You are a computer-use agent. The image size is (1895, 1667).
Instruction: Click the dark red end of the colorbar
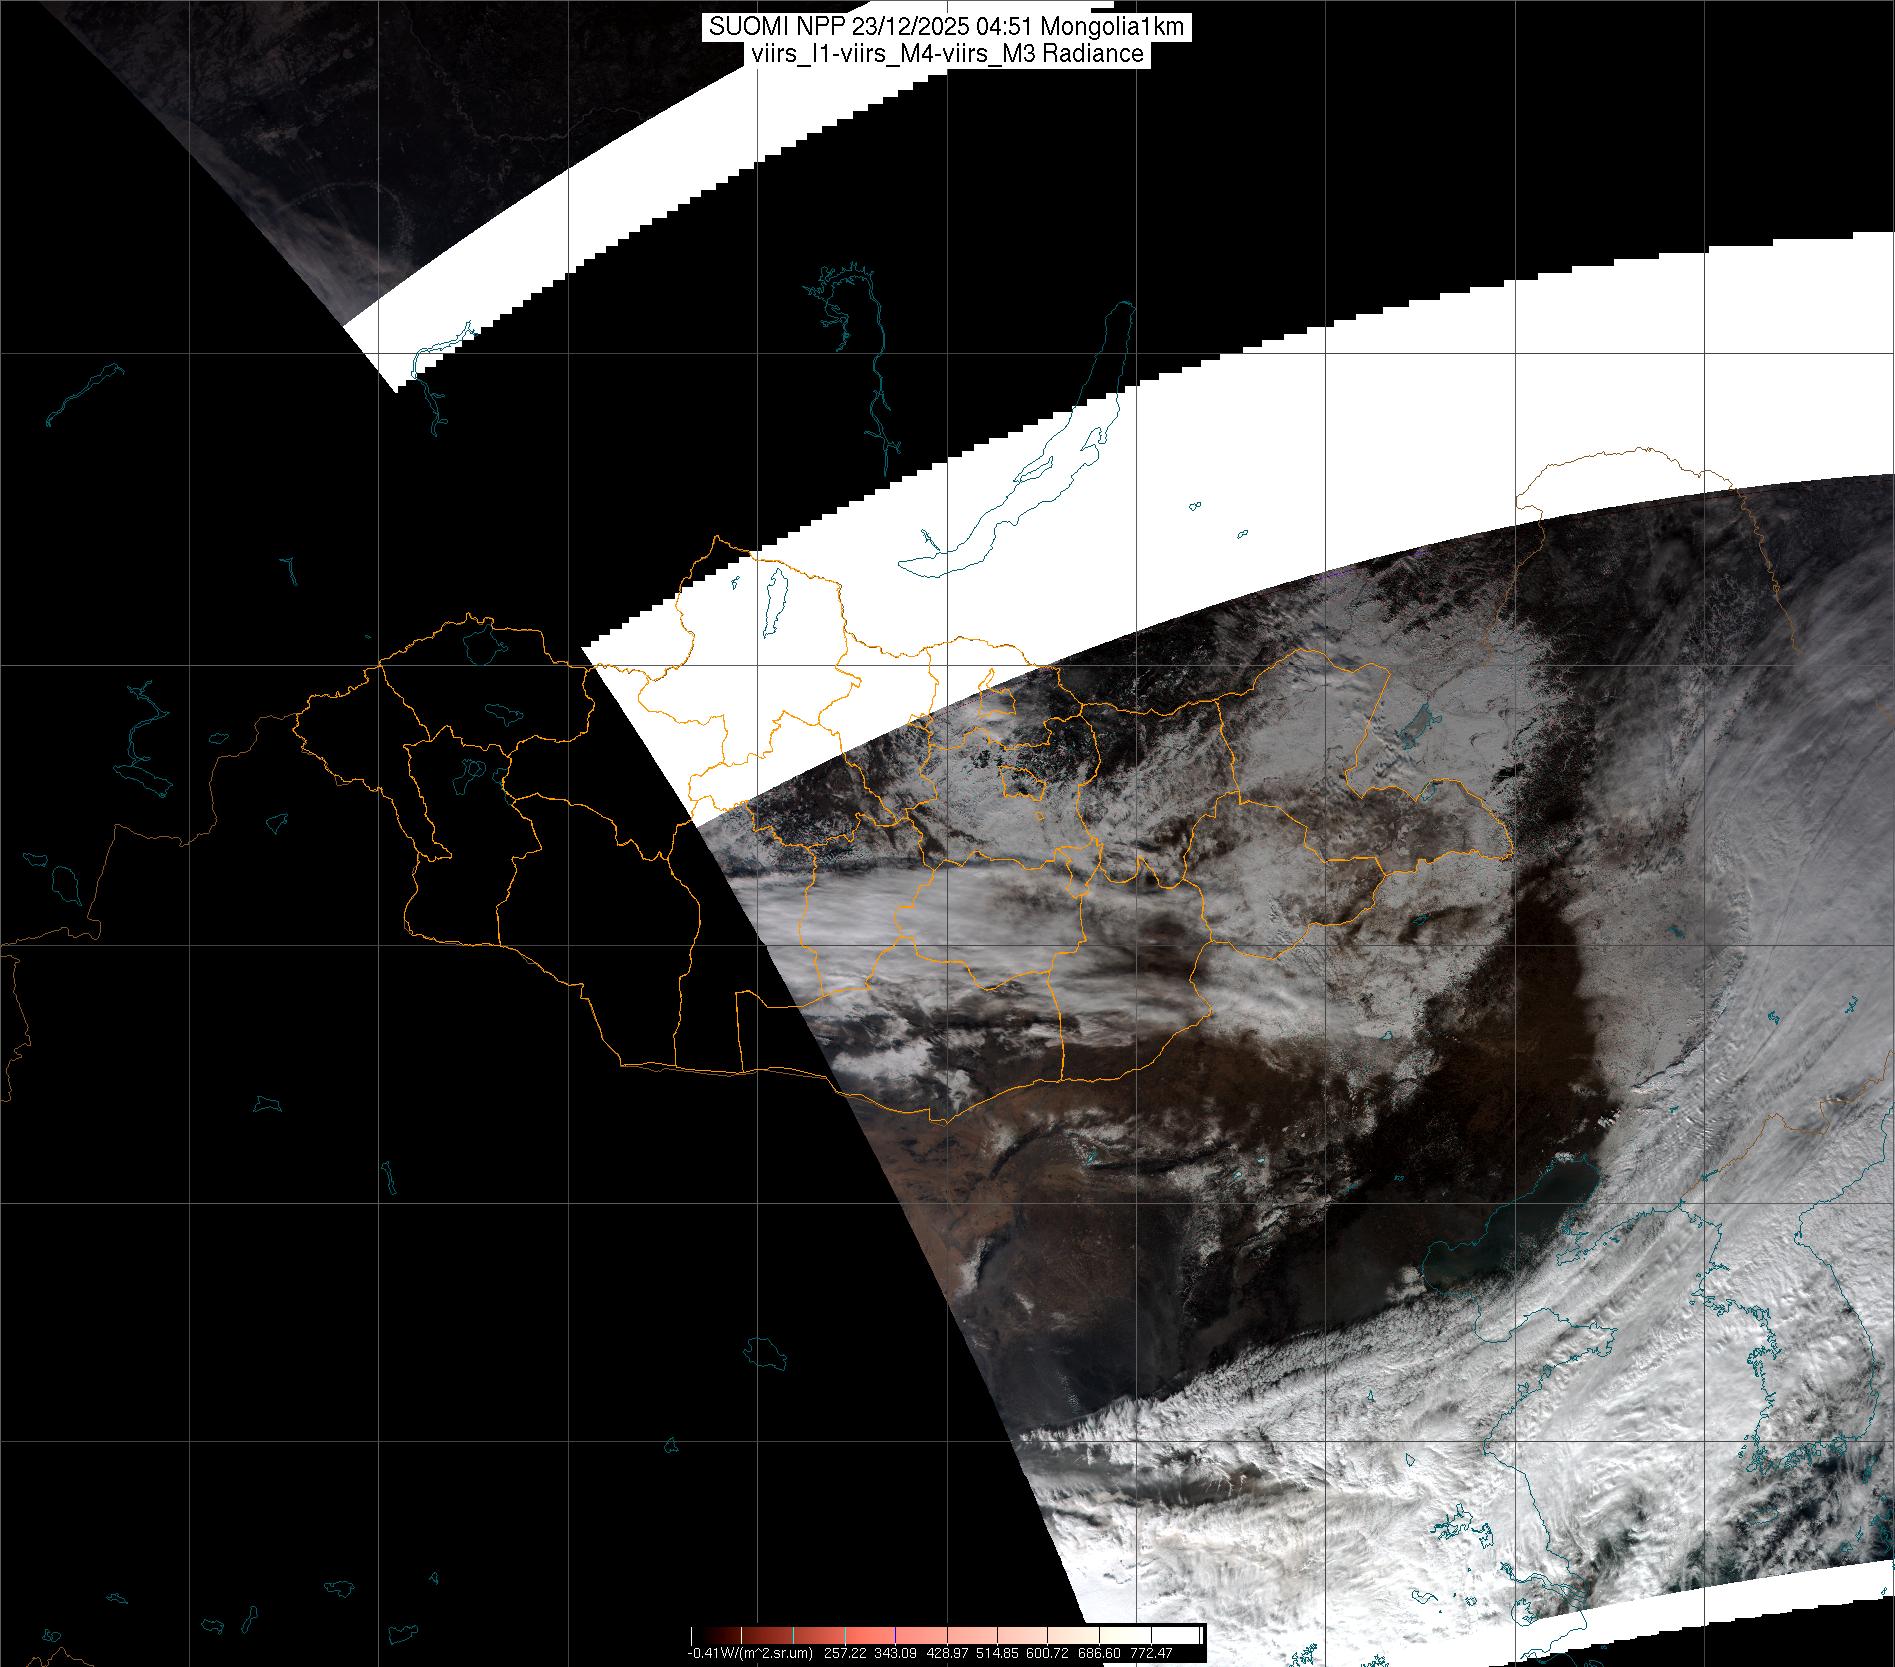[x=700, y=1636]
